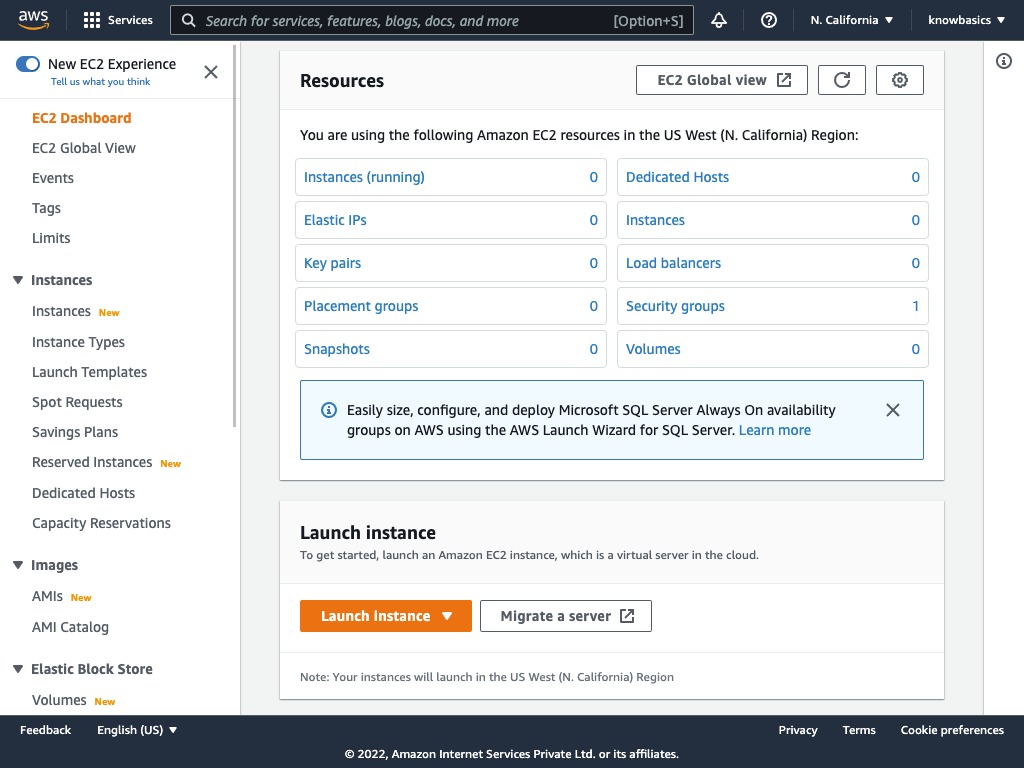Viewport: 1024px width, 768px height.
Task: Open the Elastic IPs resource tile
Action: [x=451, y=220]
